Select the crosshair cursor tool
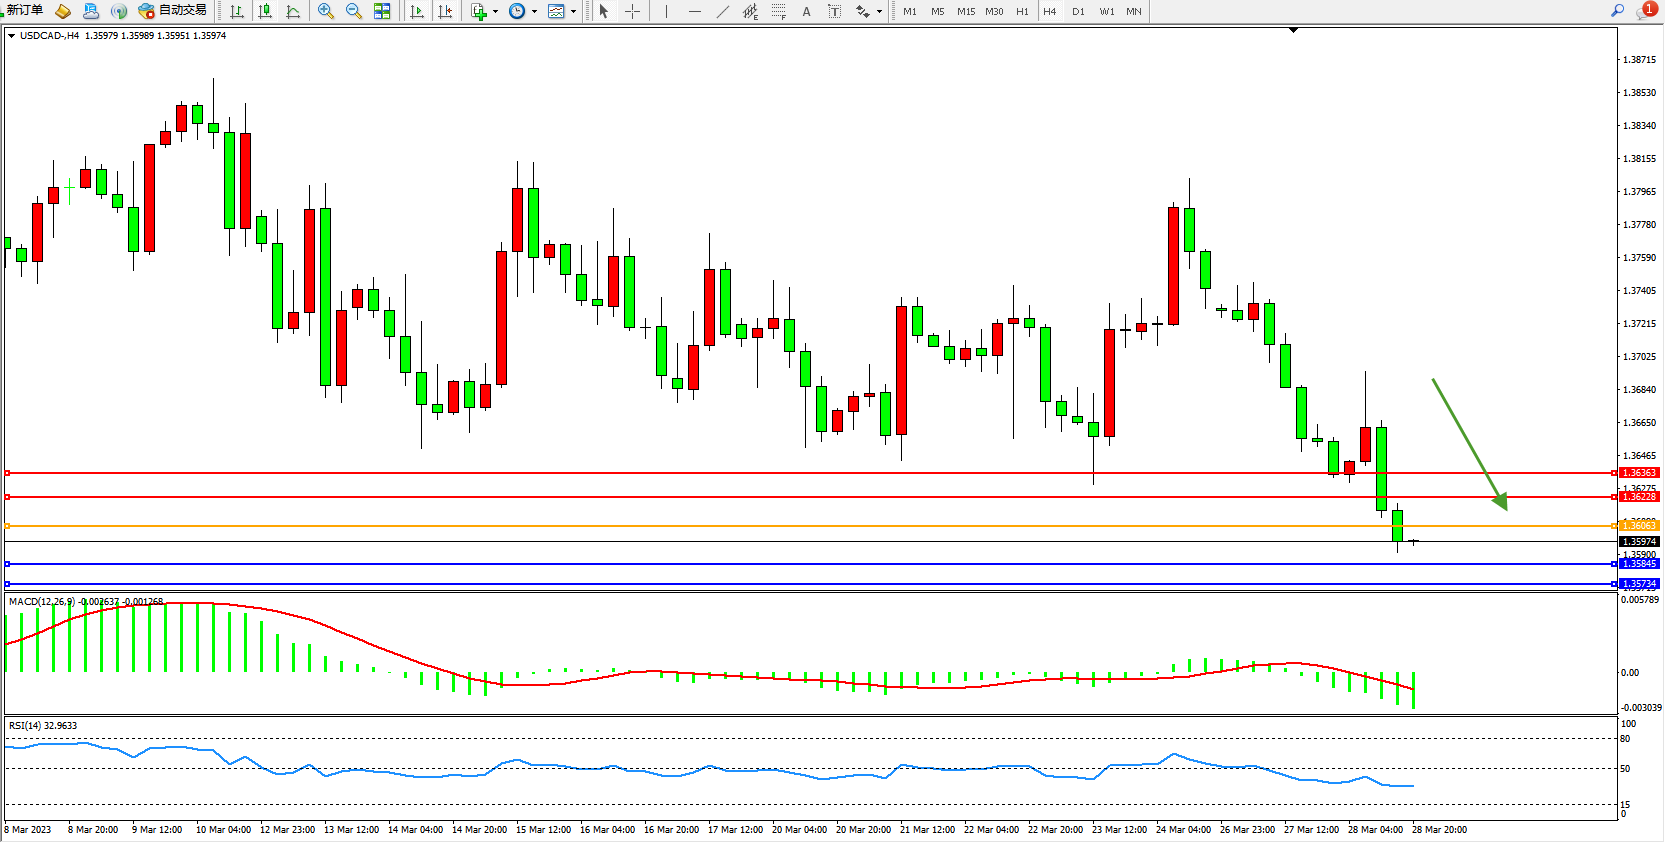 [632, 11]
